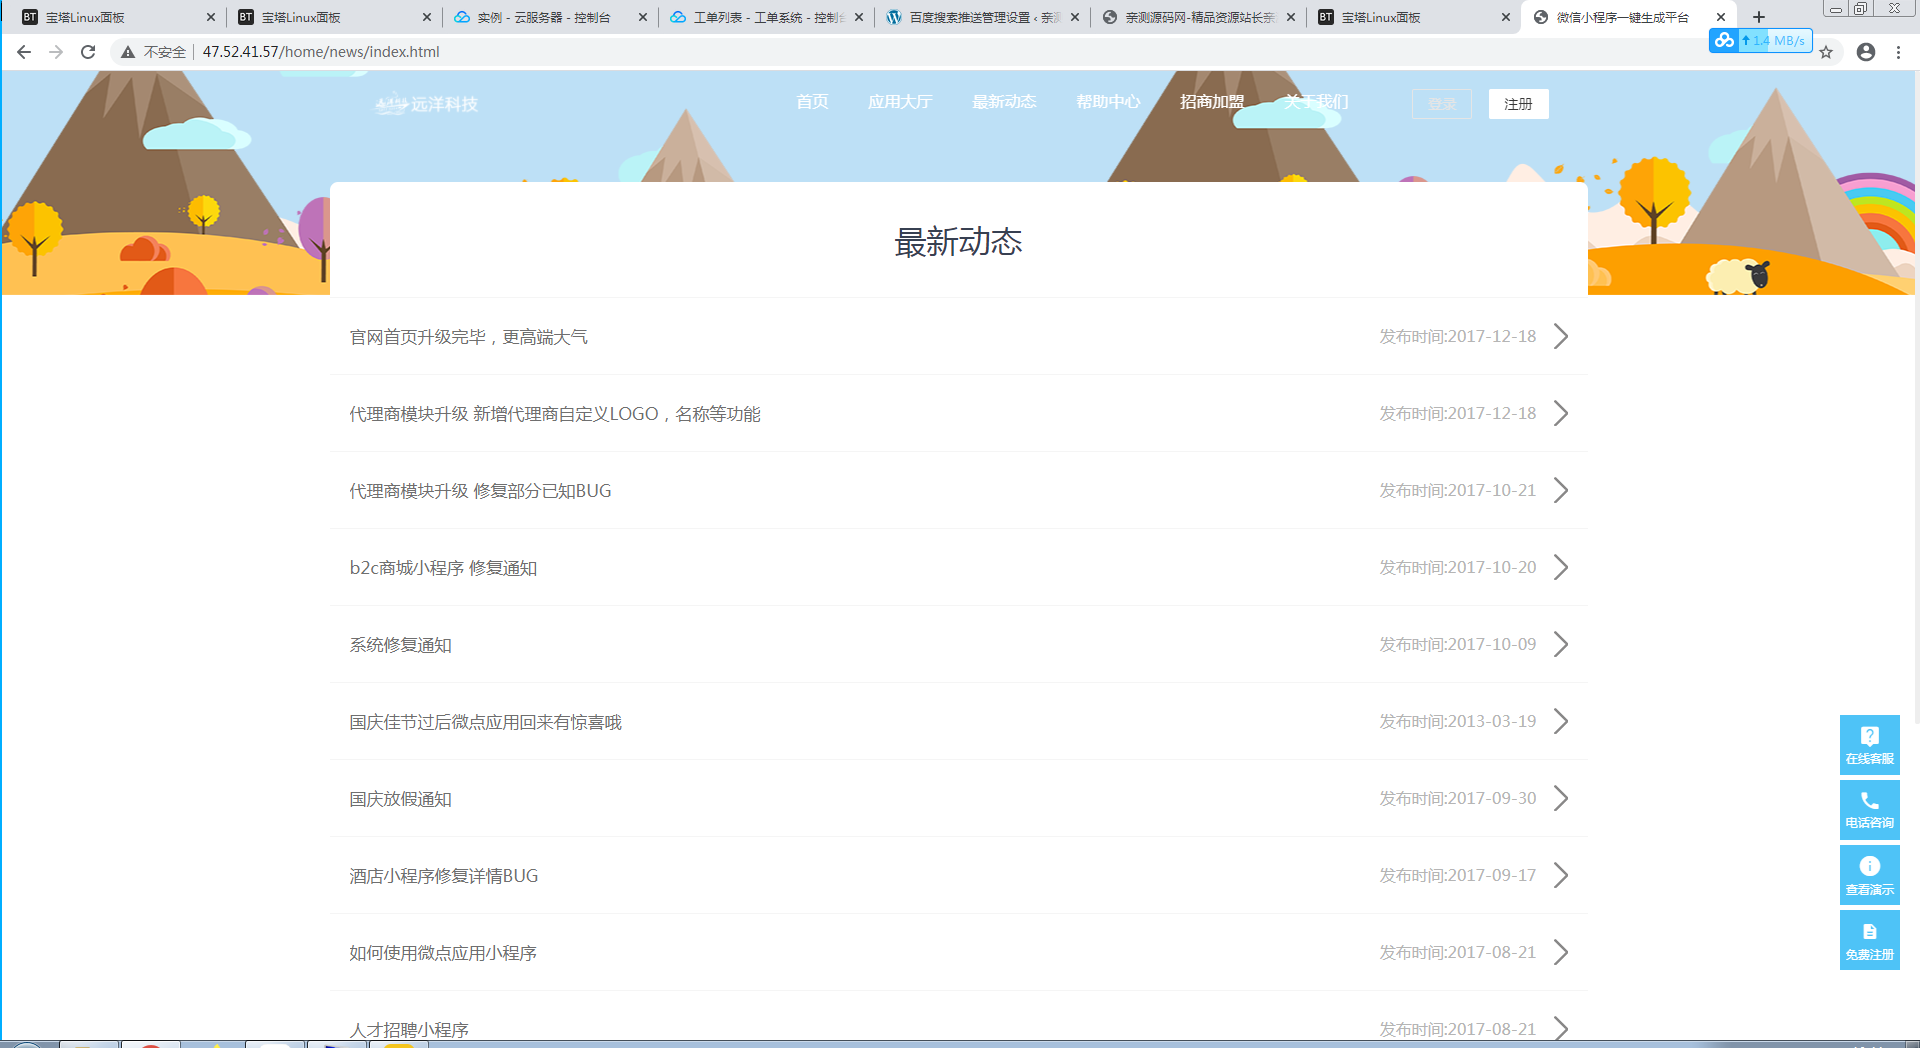The width and height of the screenshot is (1920, 1048).
Task: Open news 酒店小程序修复详情BUG
Action: (x=443, y=876)
